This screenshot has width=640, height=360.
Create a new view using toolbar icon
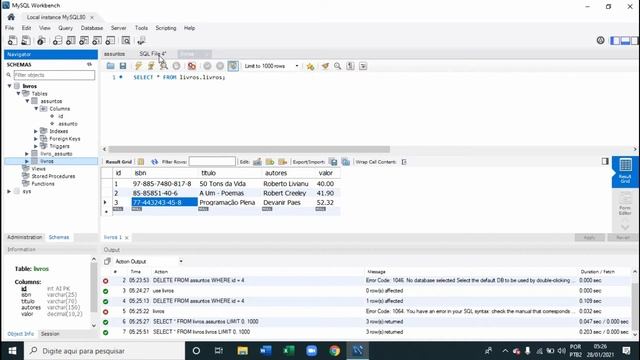coord(84,40)
